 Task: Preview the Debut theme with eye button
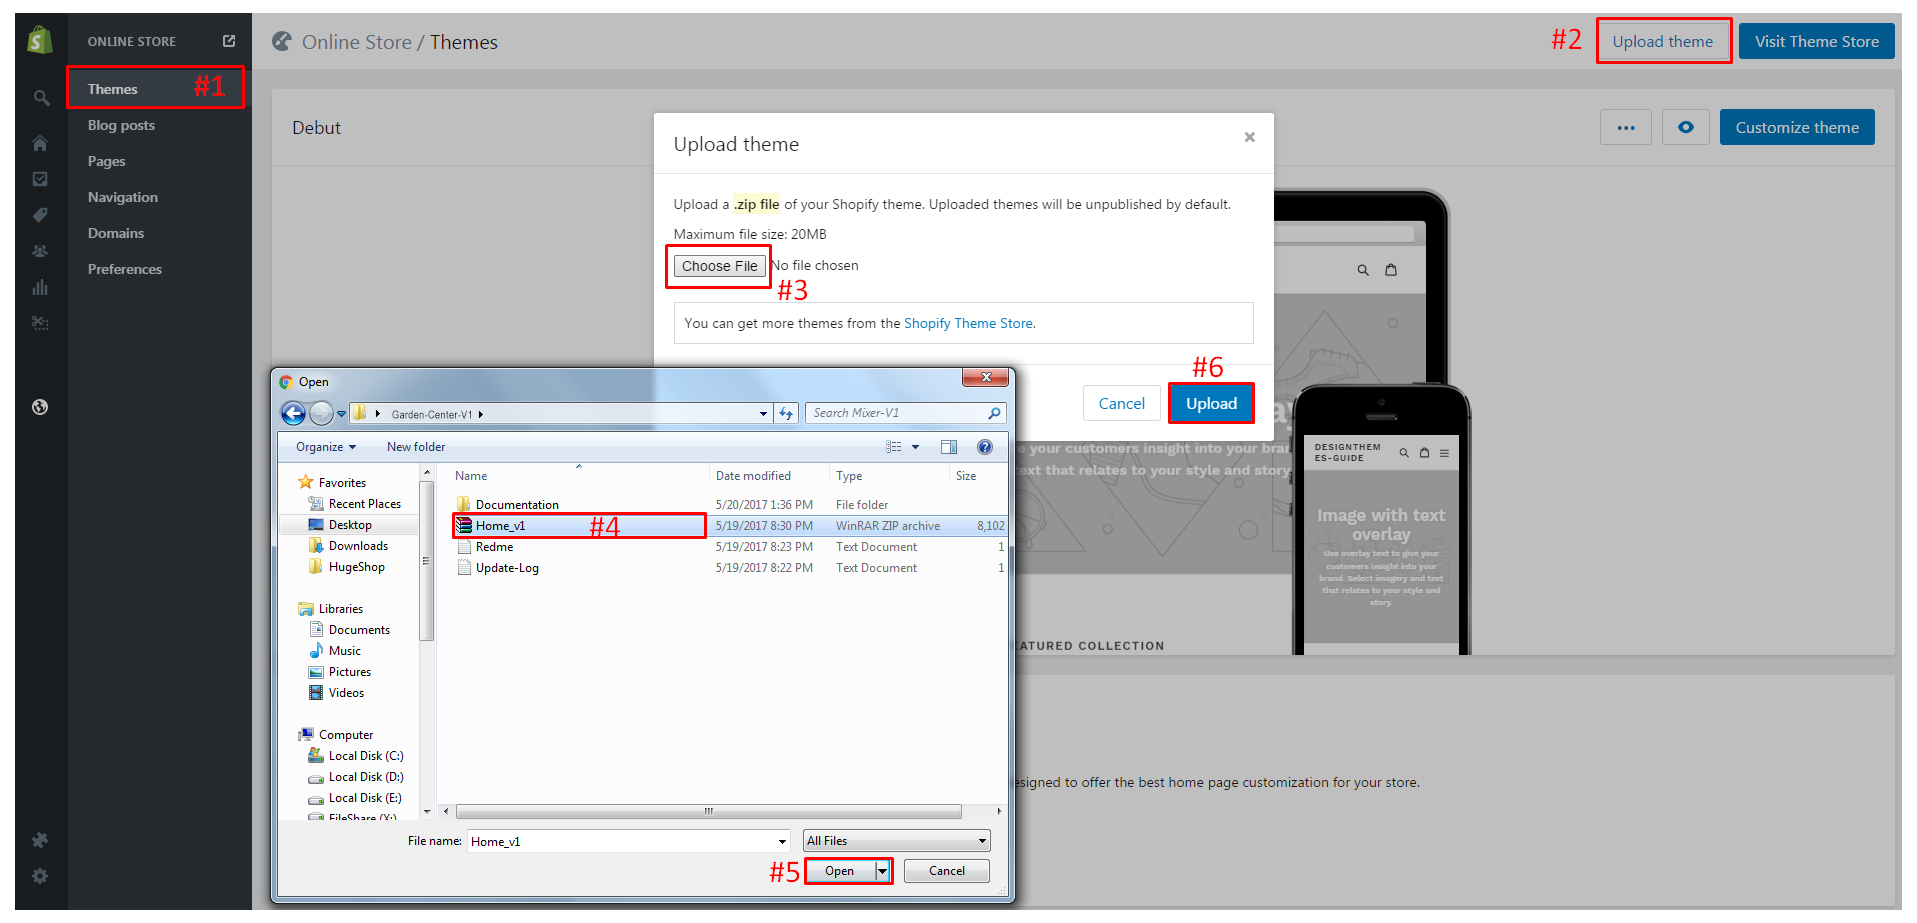[1686, 127]
